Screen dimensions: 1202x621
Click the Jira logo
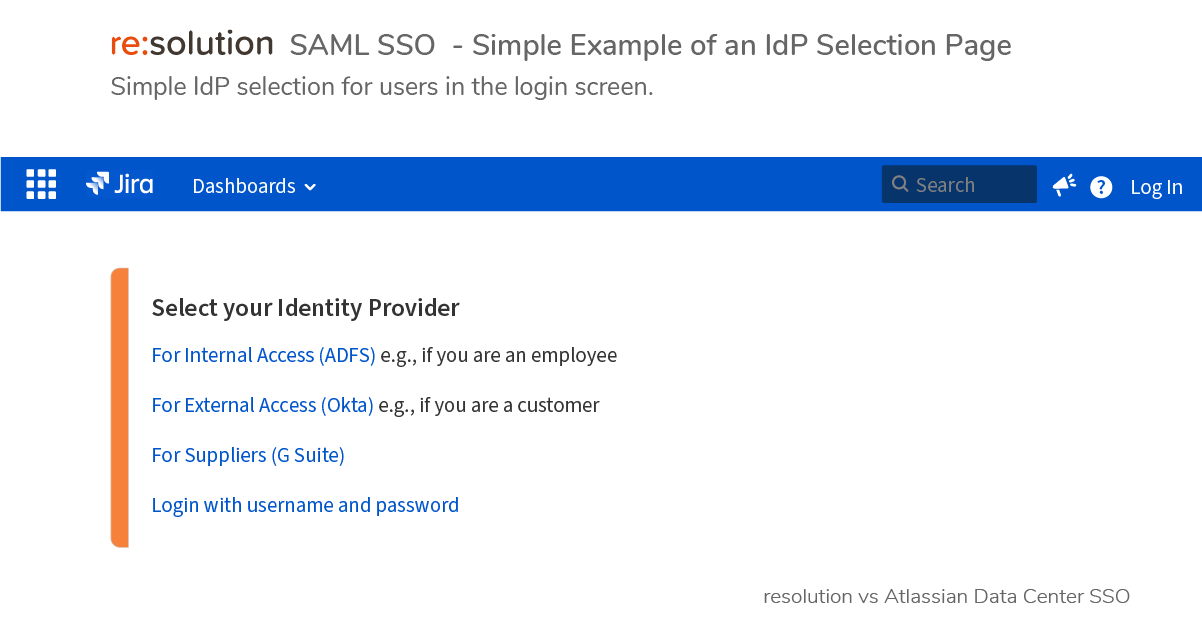[120, 184]
